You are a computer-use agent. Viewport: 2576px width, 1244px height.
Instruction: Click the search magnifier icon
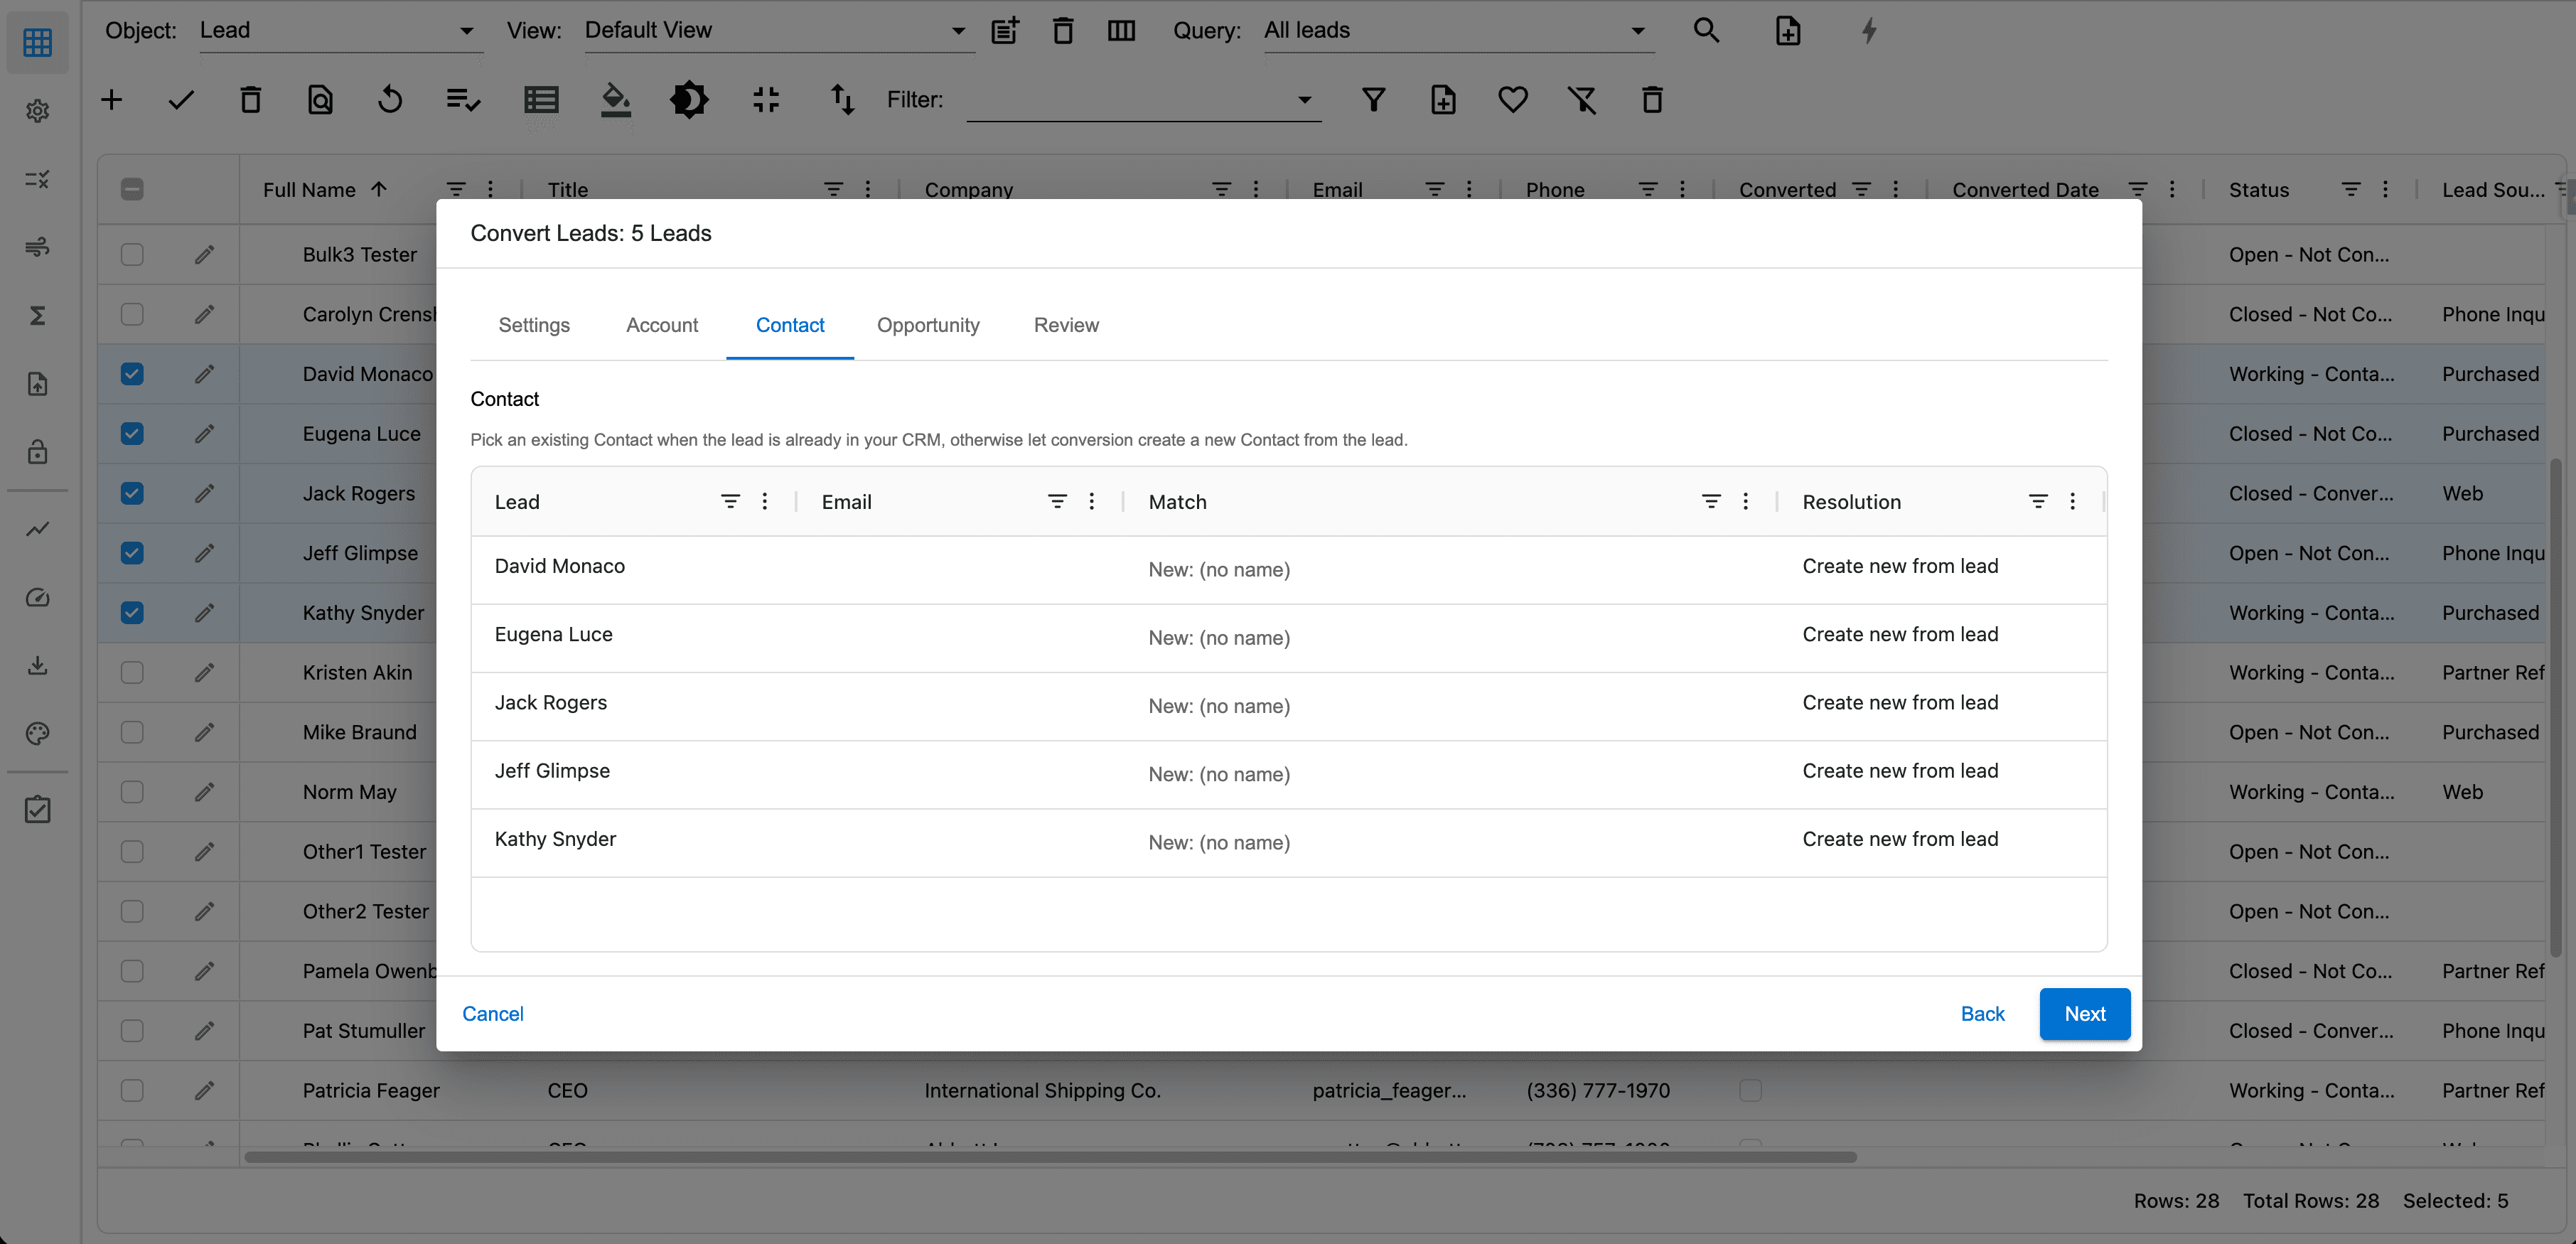1706,31
